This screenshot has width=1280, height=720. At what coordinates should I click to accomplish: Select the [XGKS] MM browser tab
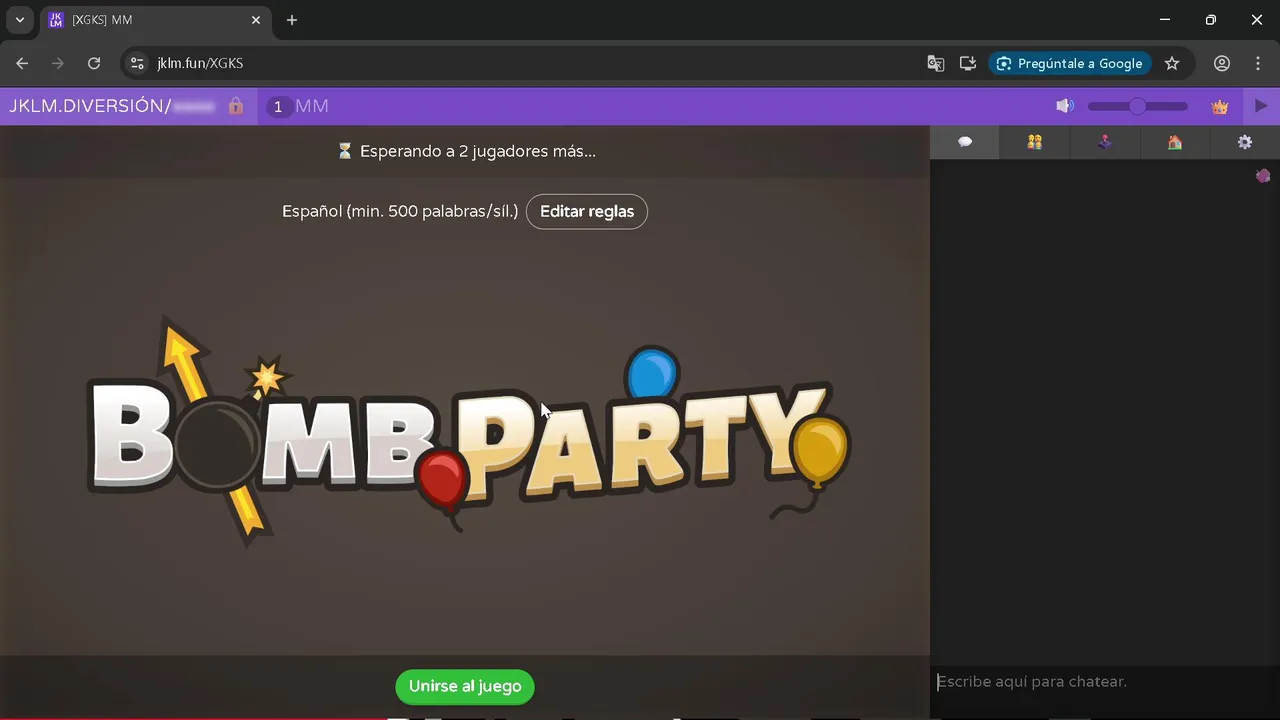coord(155,20)
